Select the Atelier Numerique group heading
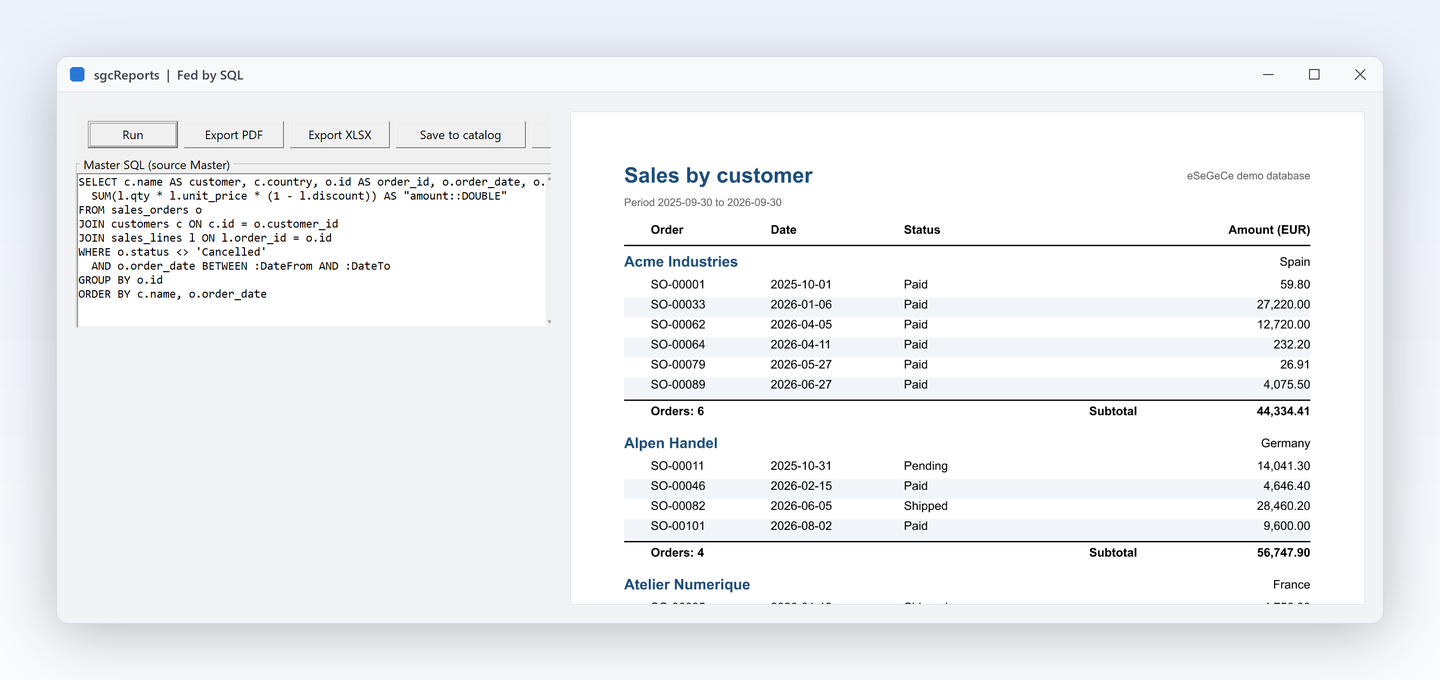 [687, 584]
